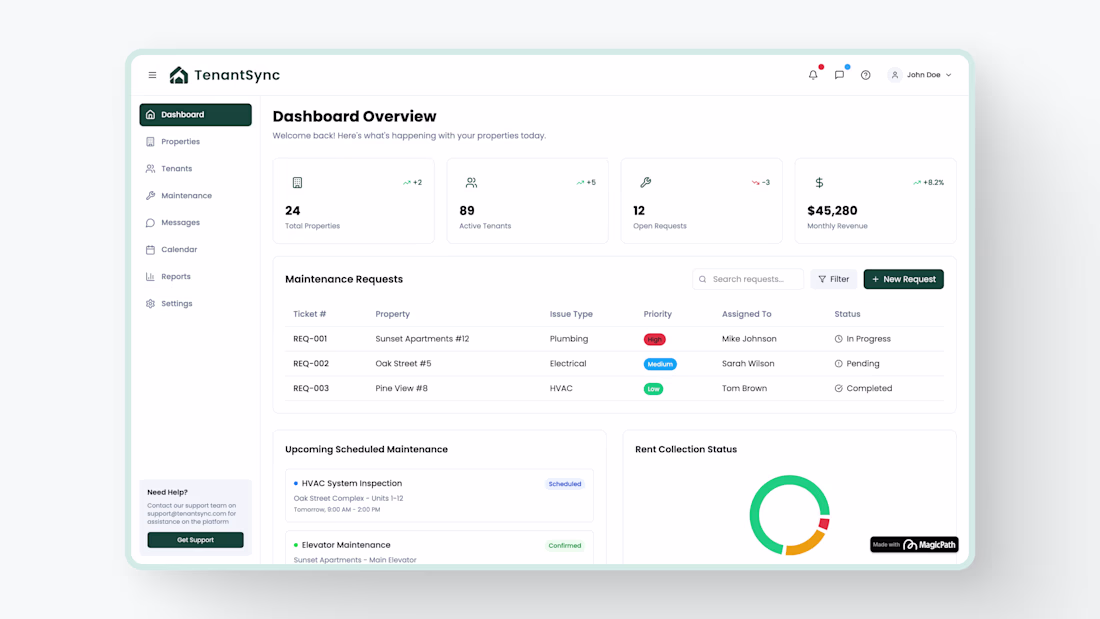Click the red High priority badge
This screenshot has height=619, width=1100.
click(x=655, y=340)
